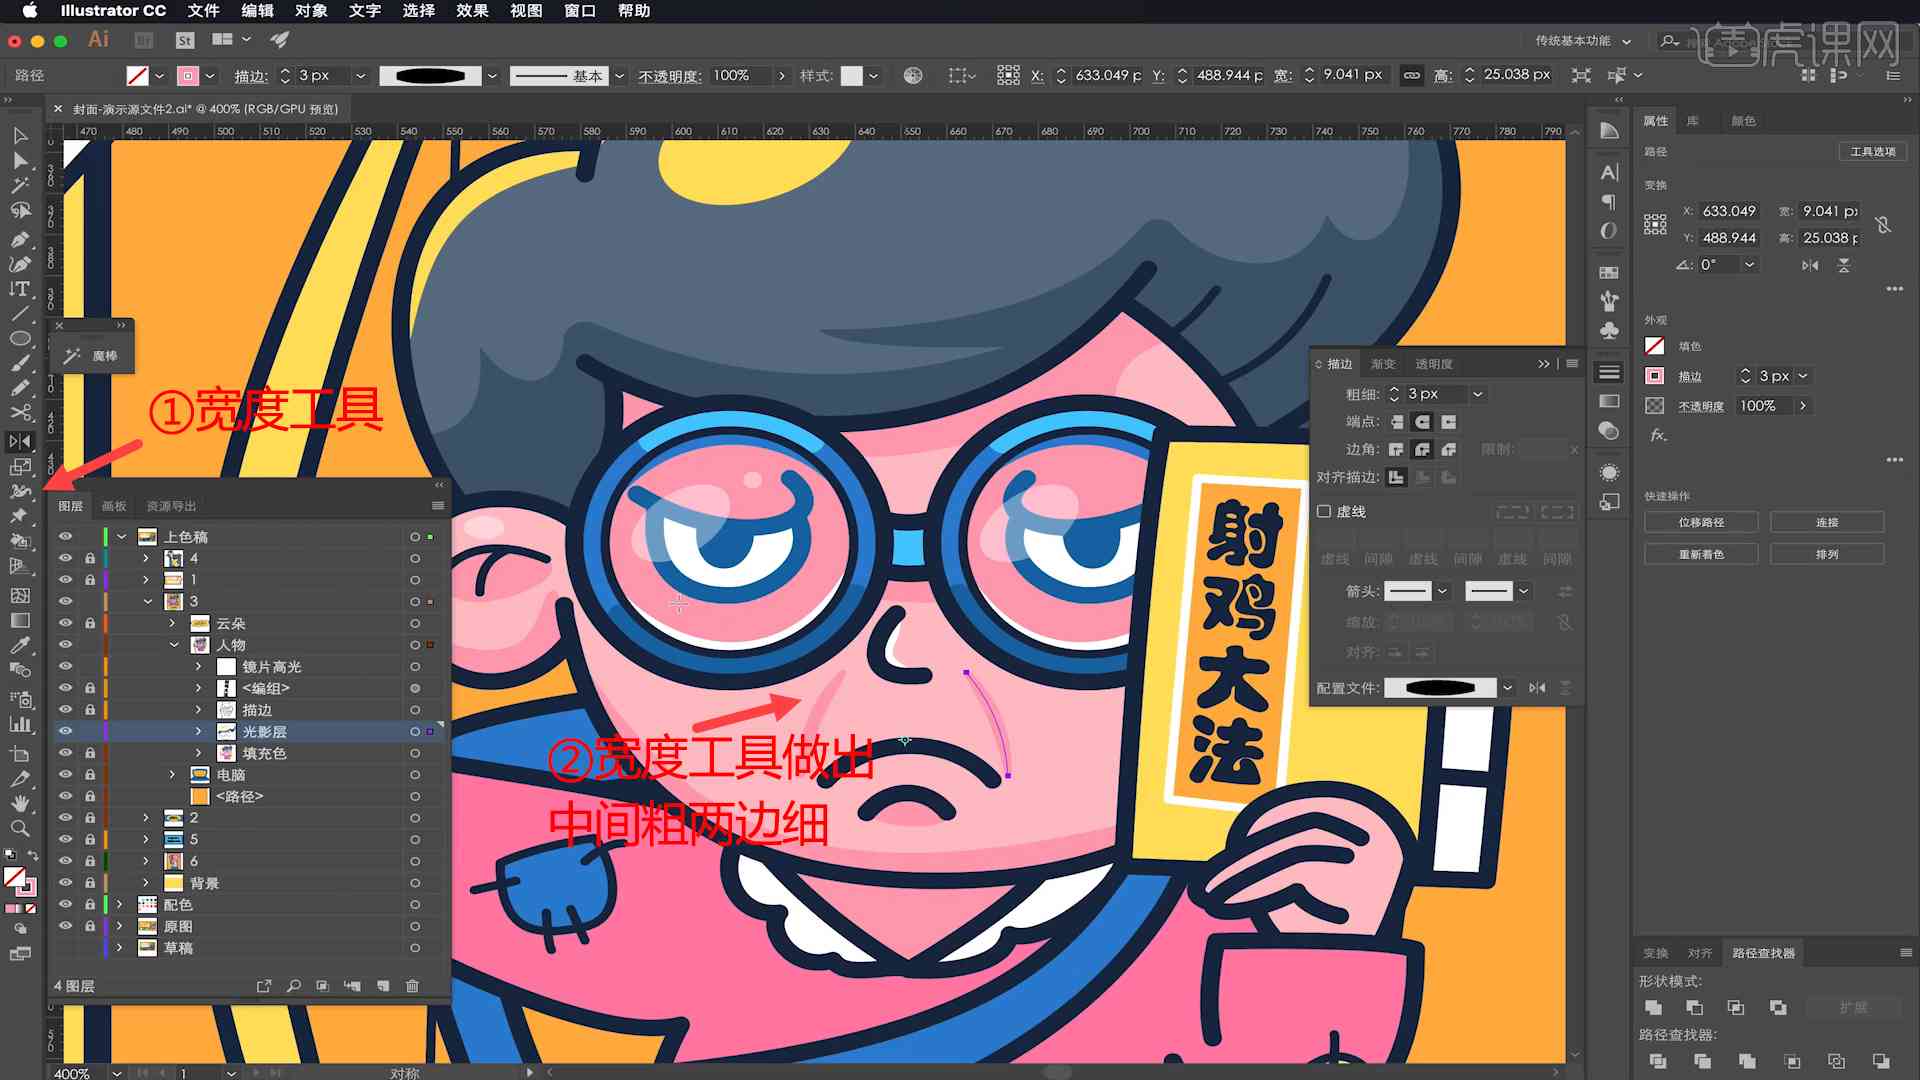Select the Selection (arrow) tool

(19, 135)
